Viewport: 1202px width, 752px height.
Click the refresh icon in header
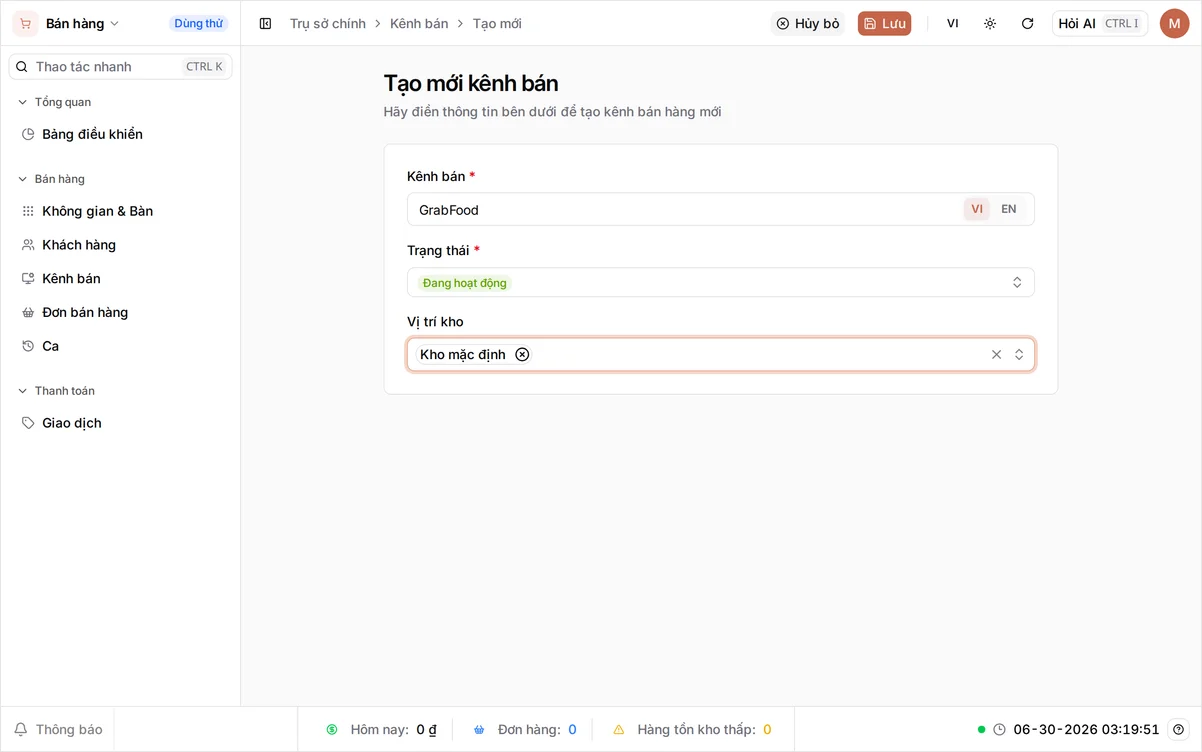(1027, 23)
